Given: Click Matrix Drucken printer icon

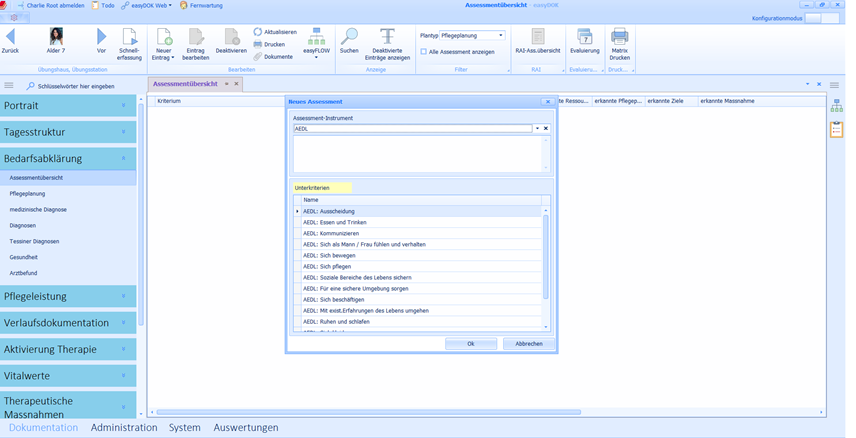Looking at the screenshot, I should (620, 37).
